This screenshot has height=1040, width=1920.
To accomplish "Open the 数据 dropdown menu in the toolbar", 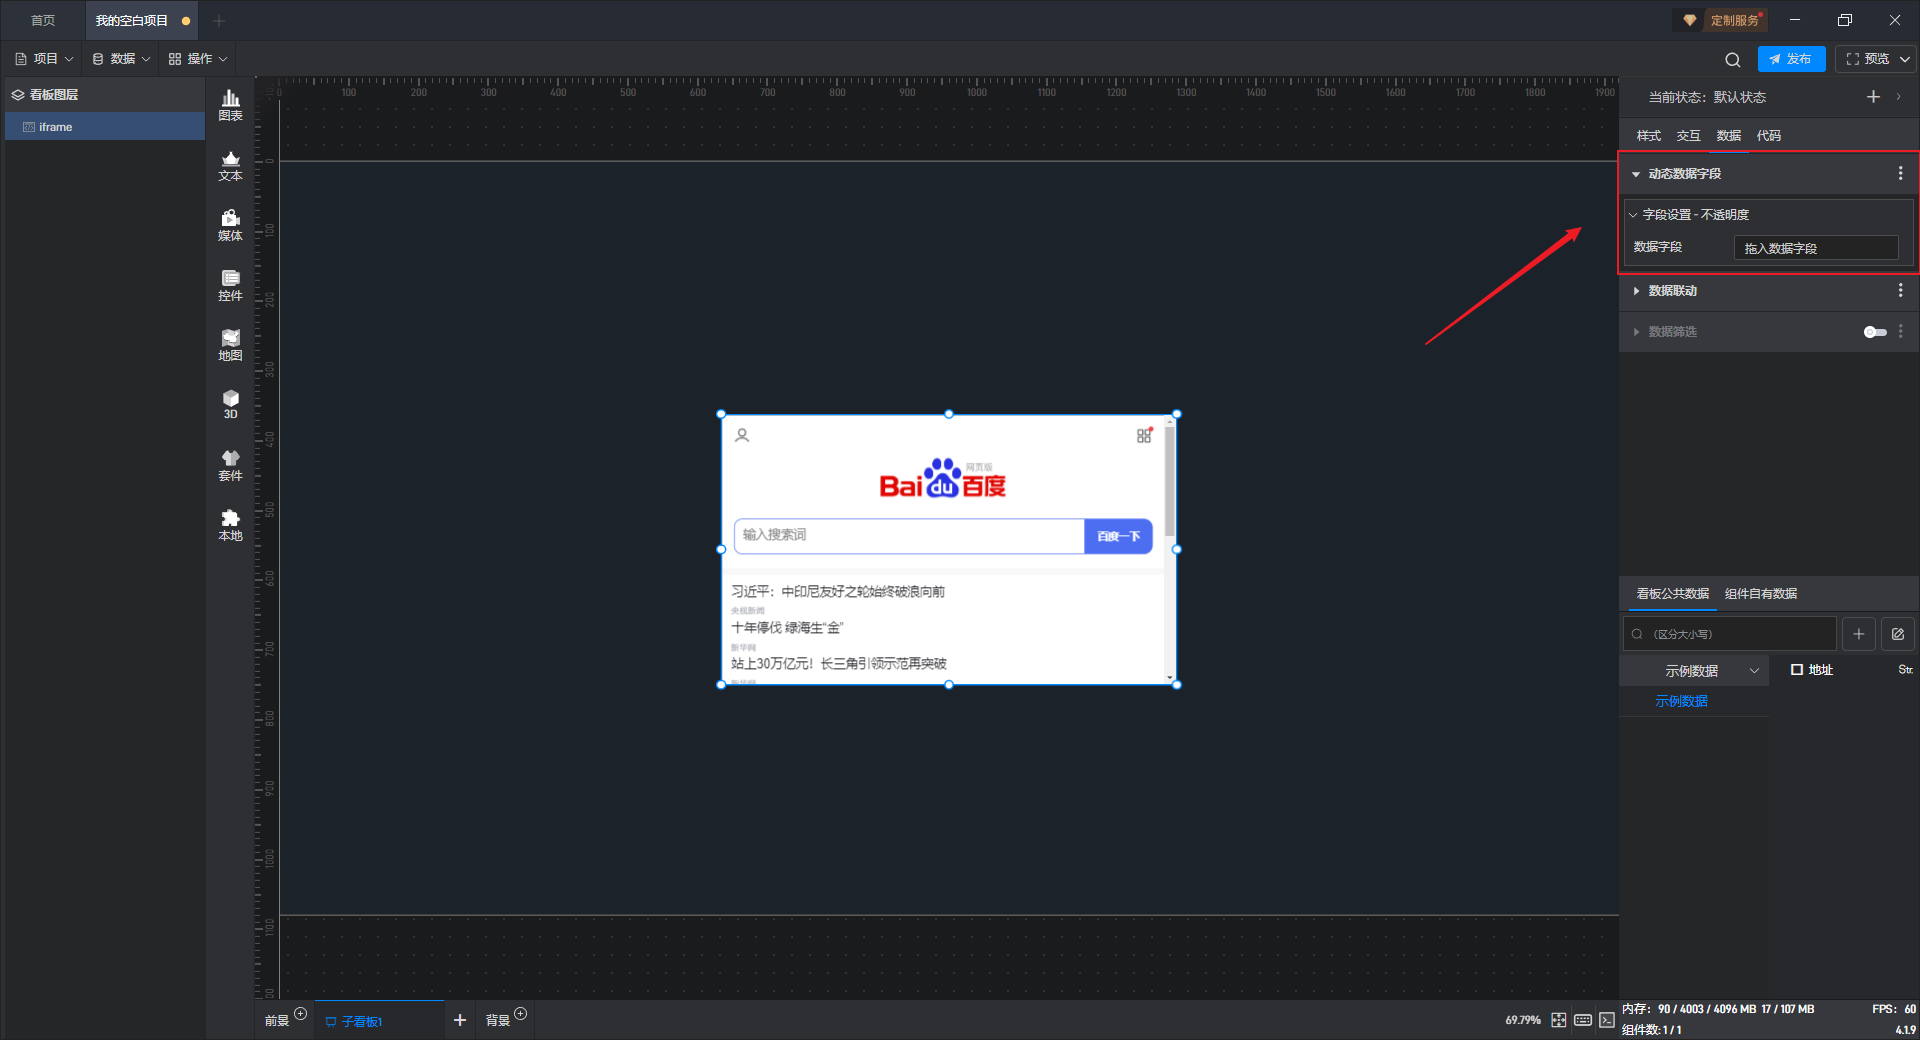I will pyautogui.click(x=122, y=59).
